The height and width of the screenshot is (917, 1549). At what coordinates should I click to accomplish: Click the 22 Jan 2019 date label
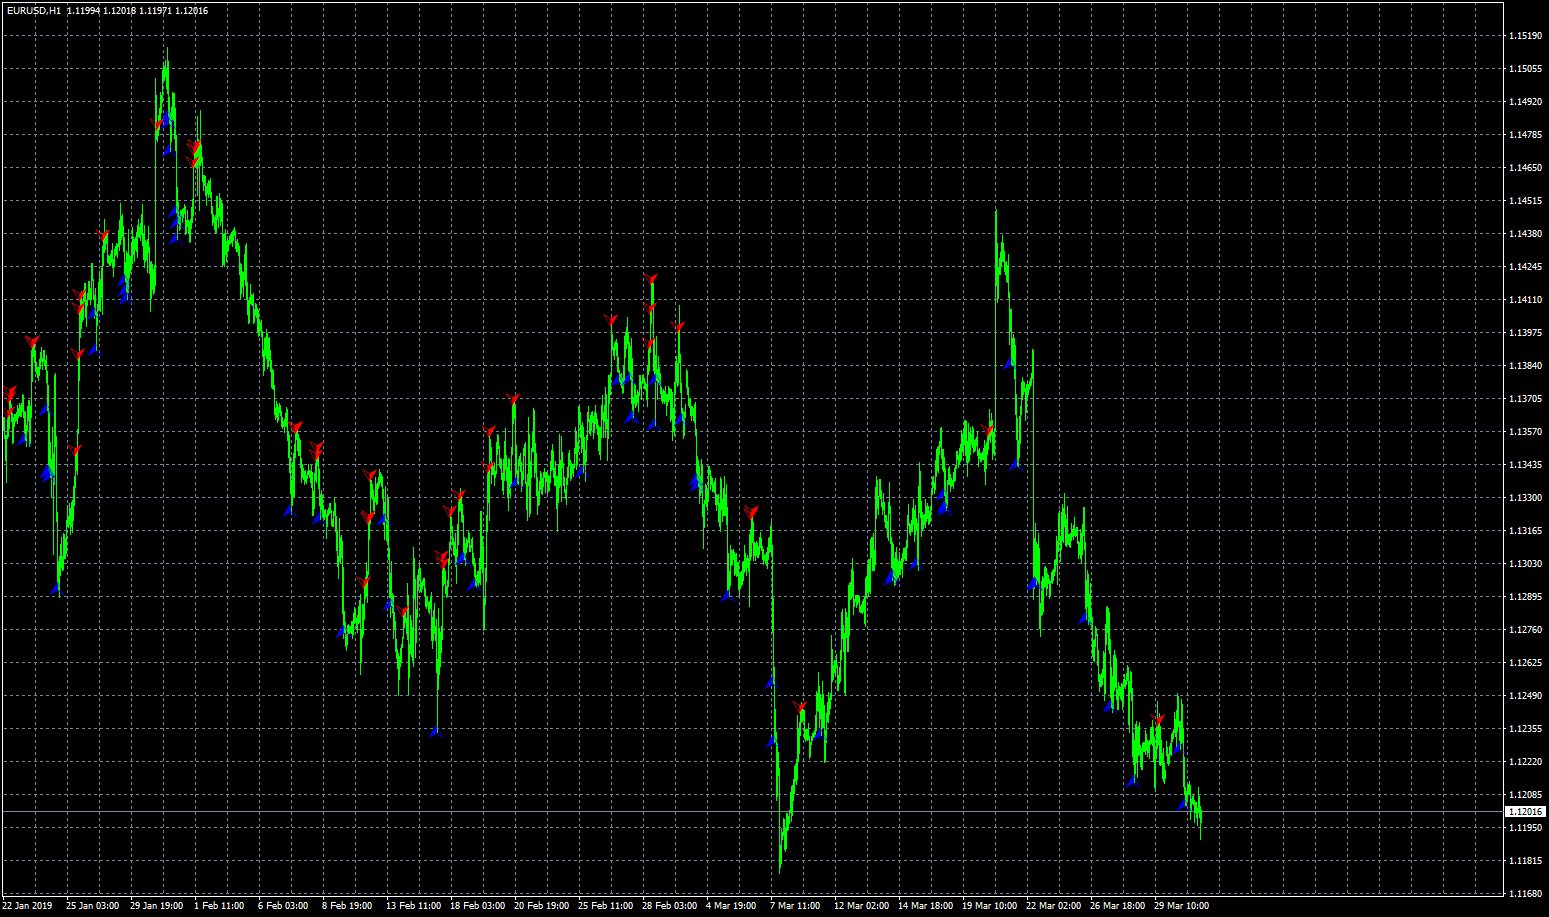27,906
